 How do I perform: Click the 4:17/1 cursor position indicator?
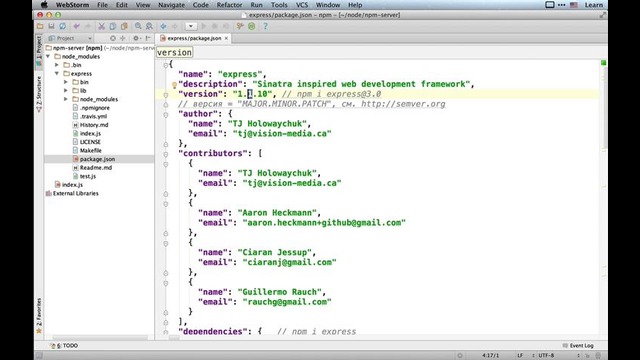click(490, 355)
